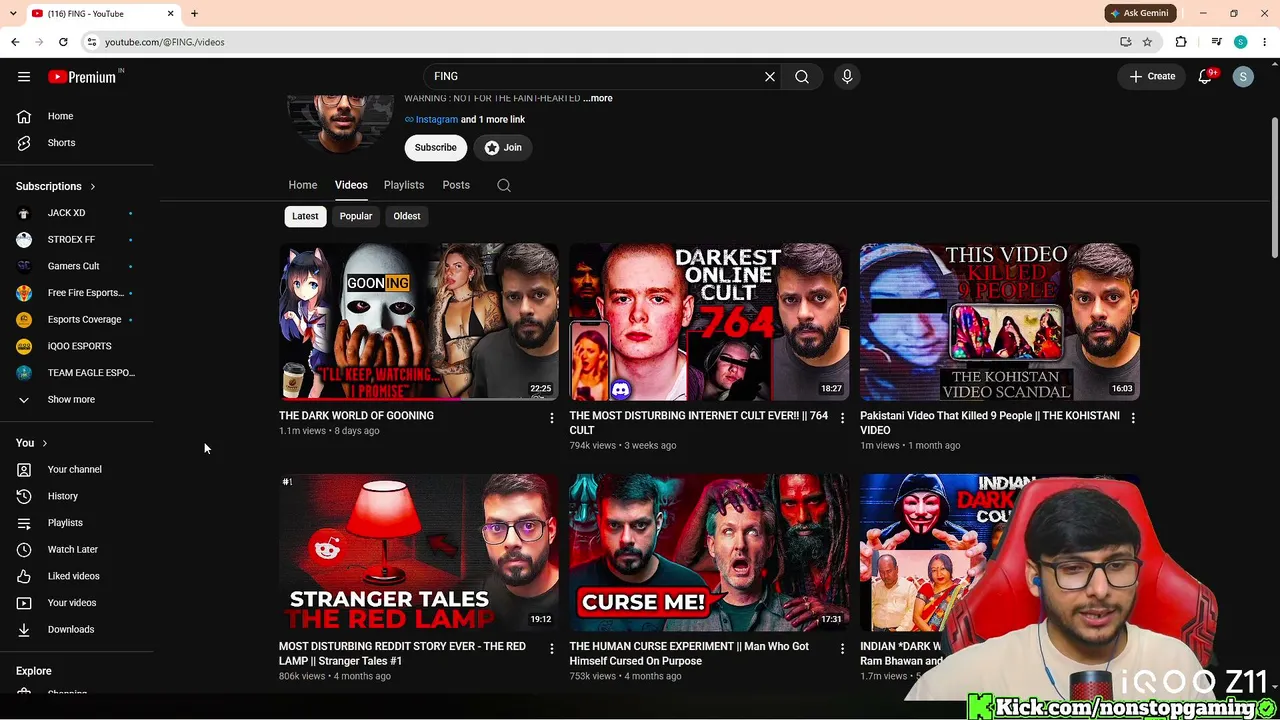
Task: Open options for THE DARK WORLD OF GOONING video
Action: (x=551, y=418)
